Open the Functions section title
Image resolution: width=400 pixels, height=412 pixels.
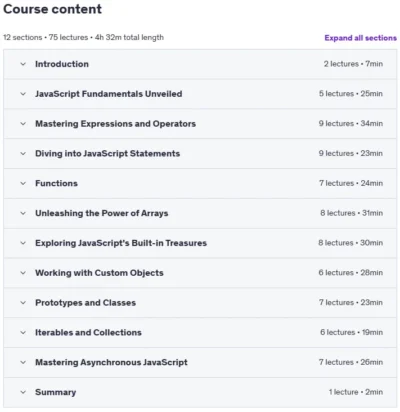click(56, 183)
